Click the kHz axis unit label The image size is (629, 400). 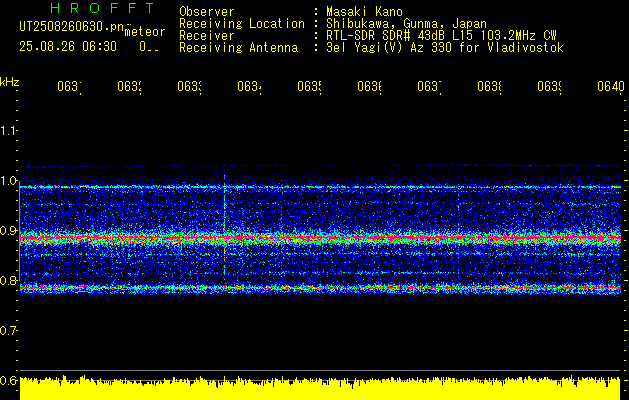tap(10, 82)
